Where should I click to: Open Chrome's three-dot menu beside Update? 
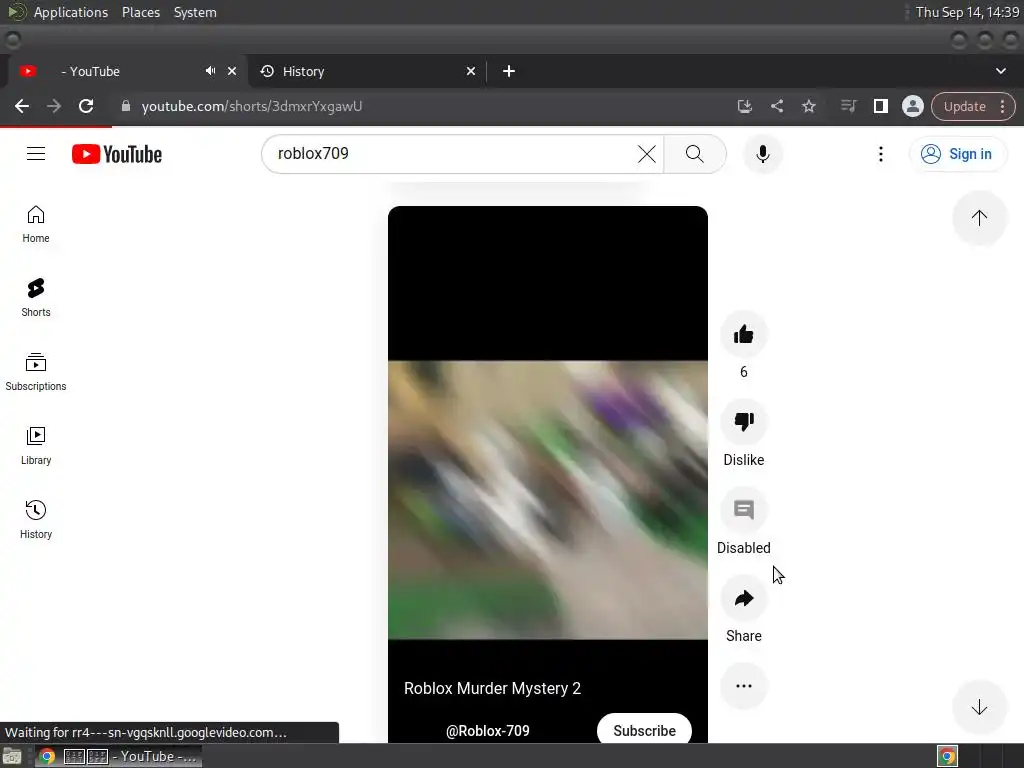coord(1002,106)
